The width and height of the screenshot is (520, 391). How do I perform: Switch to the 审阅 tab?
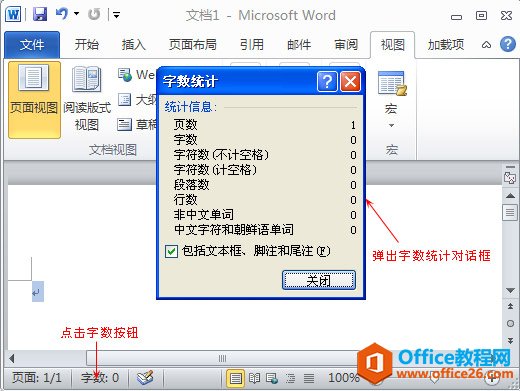pyautogui.click(x=346, y=44)
